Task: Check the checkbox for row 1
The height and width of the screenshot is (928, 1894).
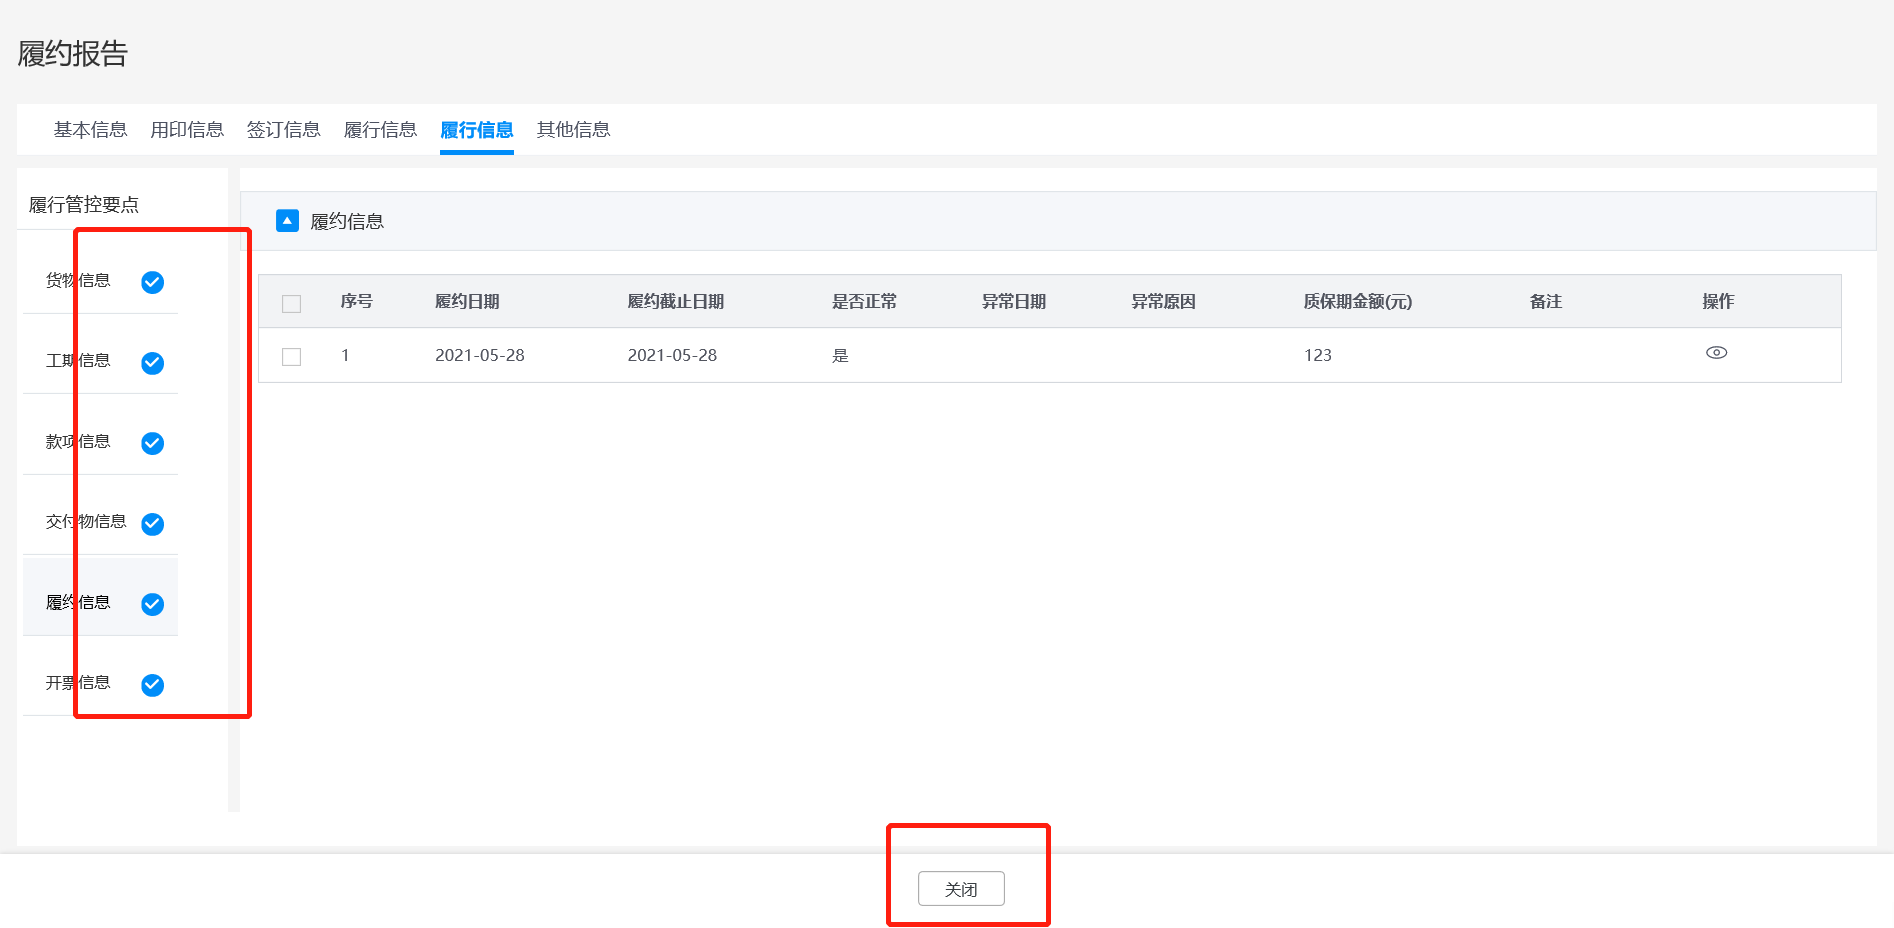Action: tap(292, 357)
